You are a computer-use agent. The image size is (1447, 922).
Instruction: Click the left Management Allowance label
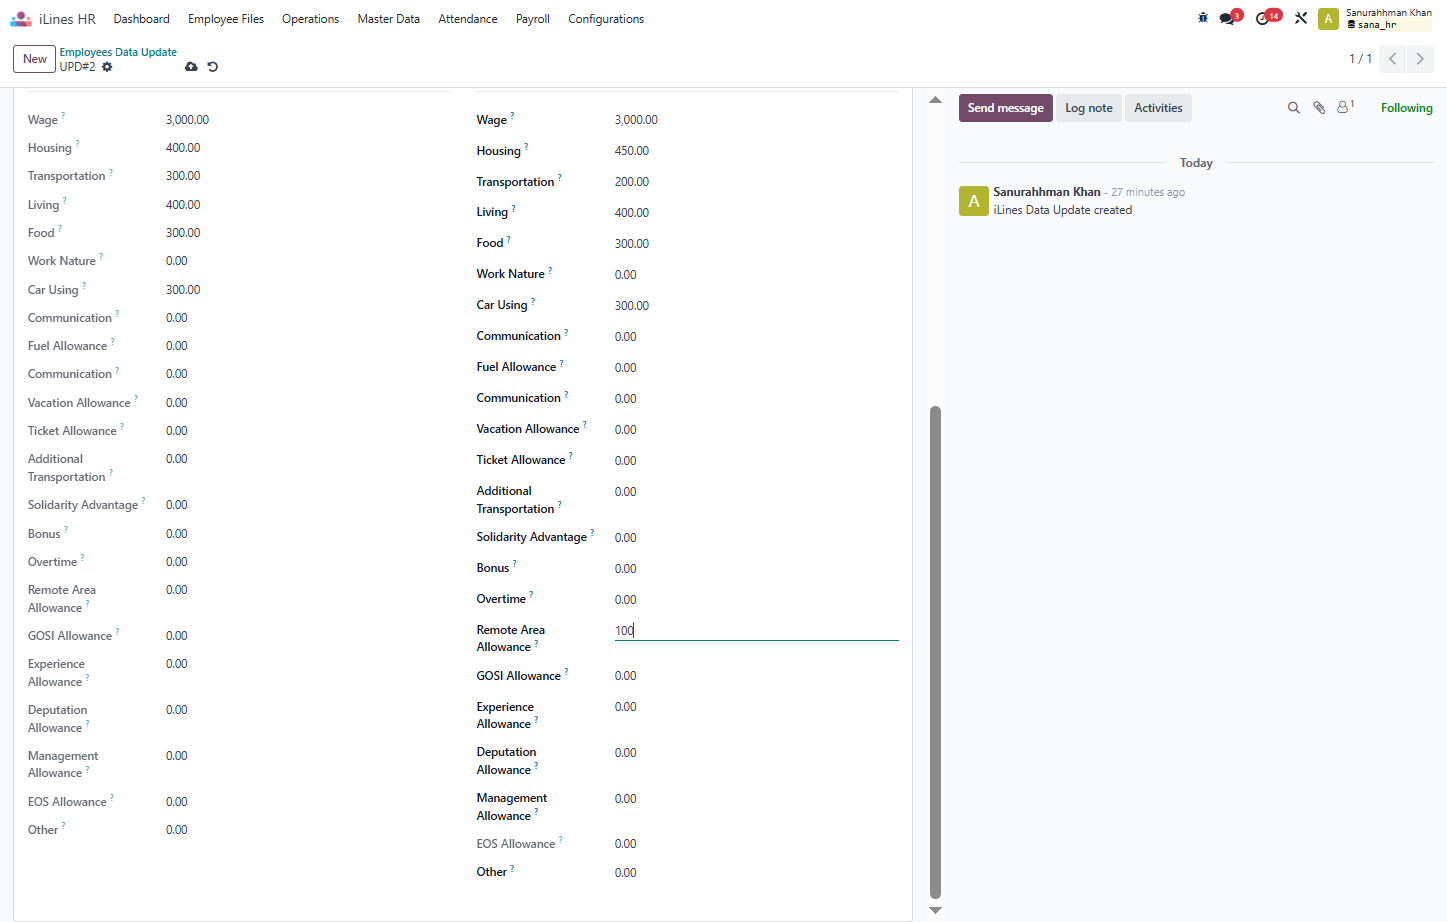[x=63, y=765]
